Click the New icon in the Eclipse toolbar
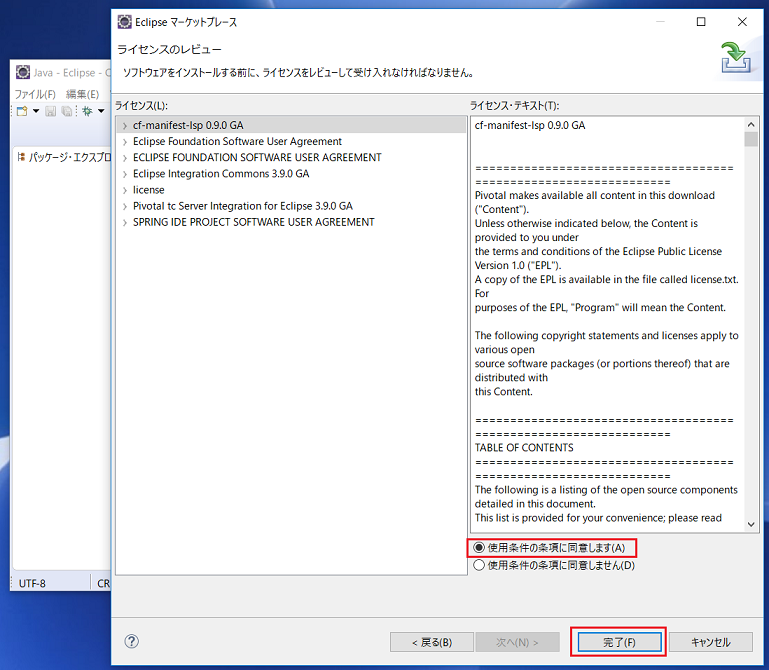769x670 pixels. (22, 111)
